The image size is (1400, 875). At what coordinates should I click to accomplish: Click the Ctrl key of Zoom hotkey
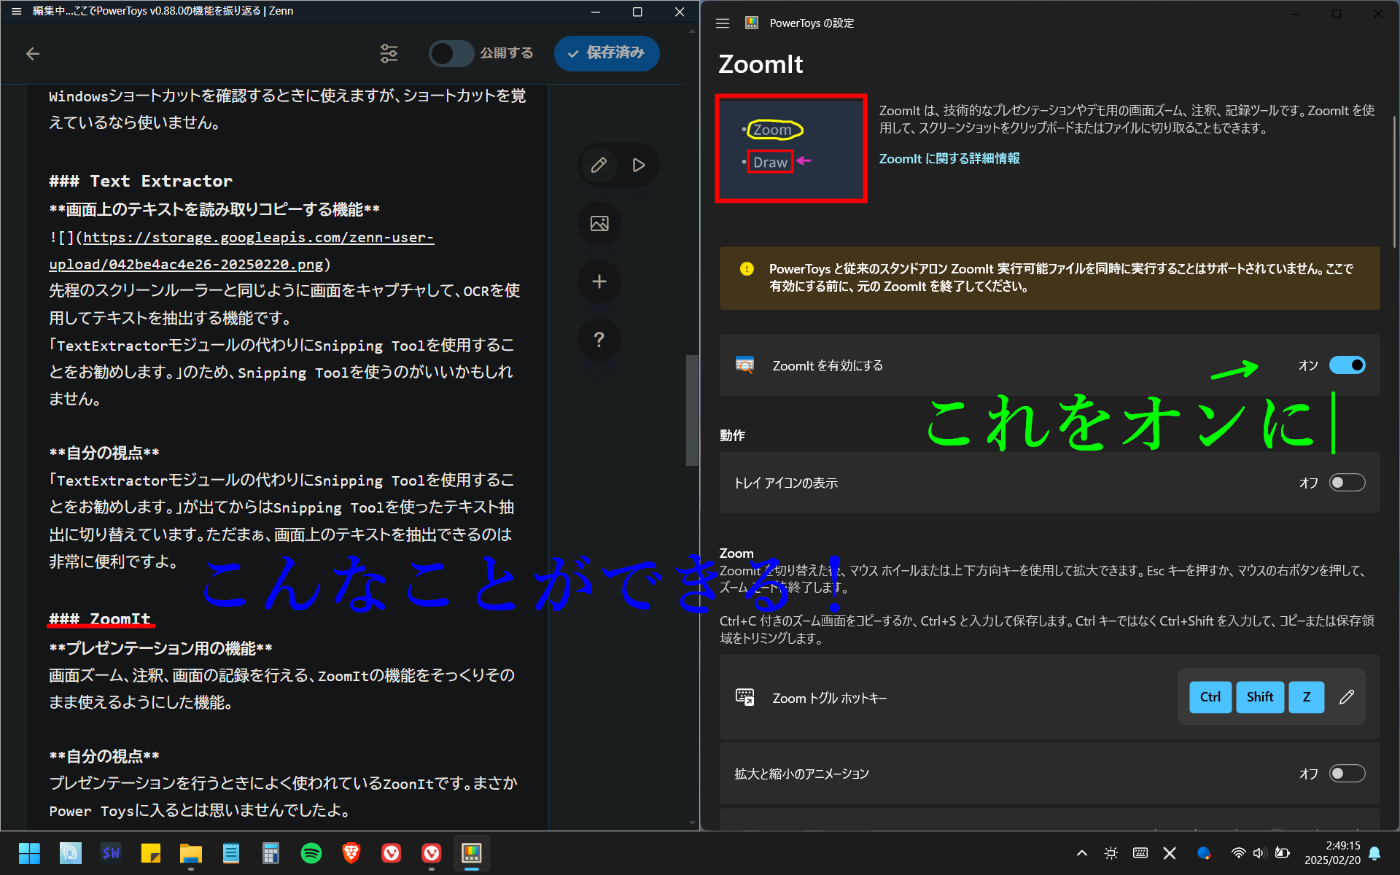point(1210,697)
